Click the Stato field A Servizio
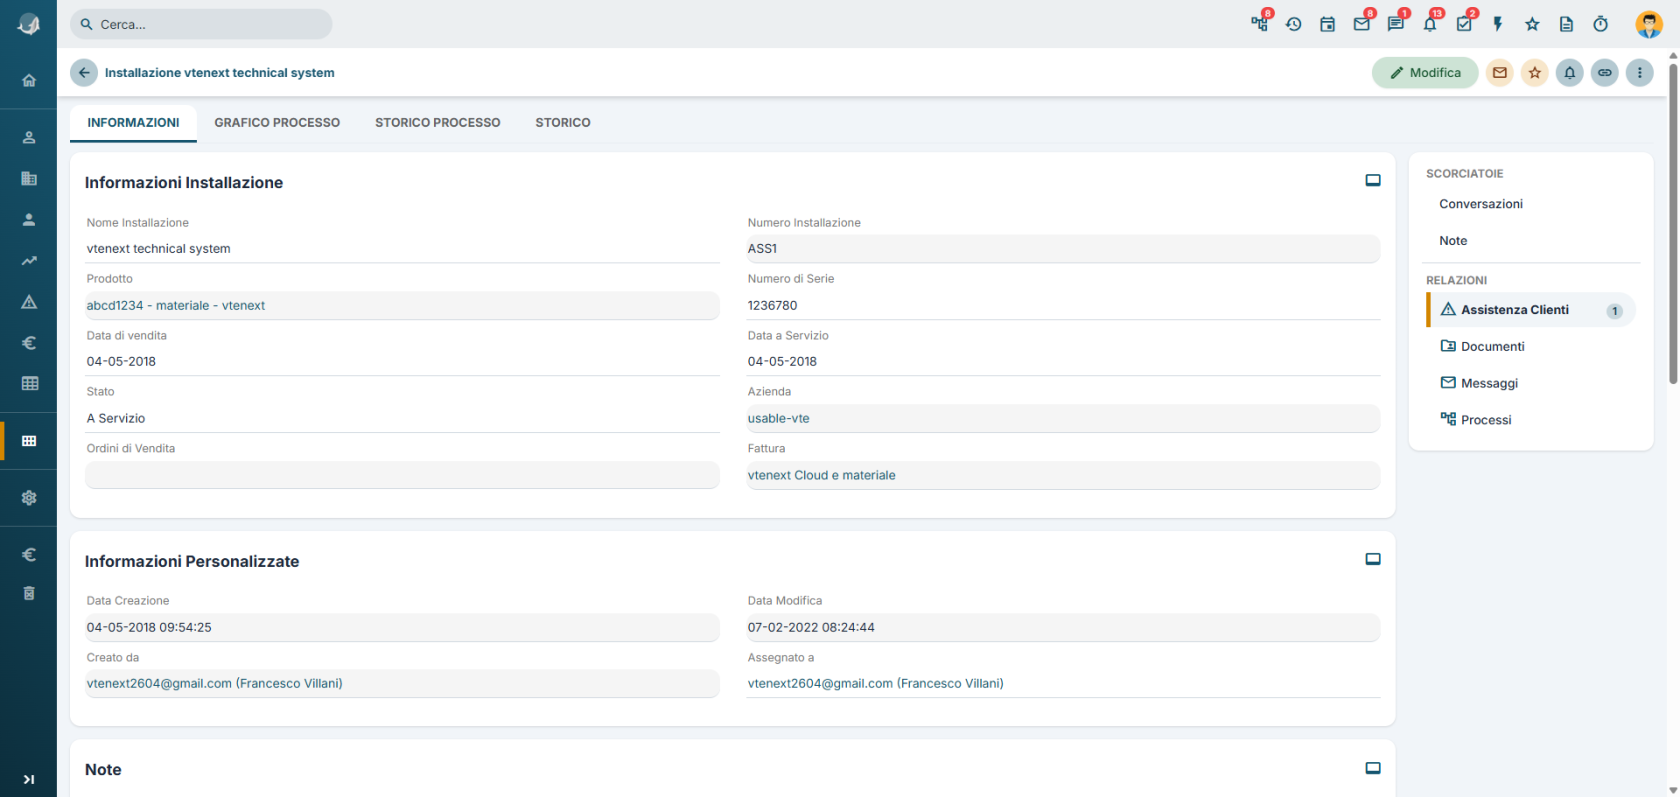1680x797 pixels. point(402,419)
